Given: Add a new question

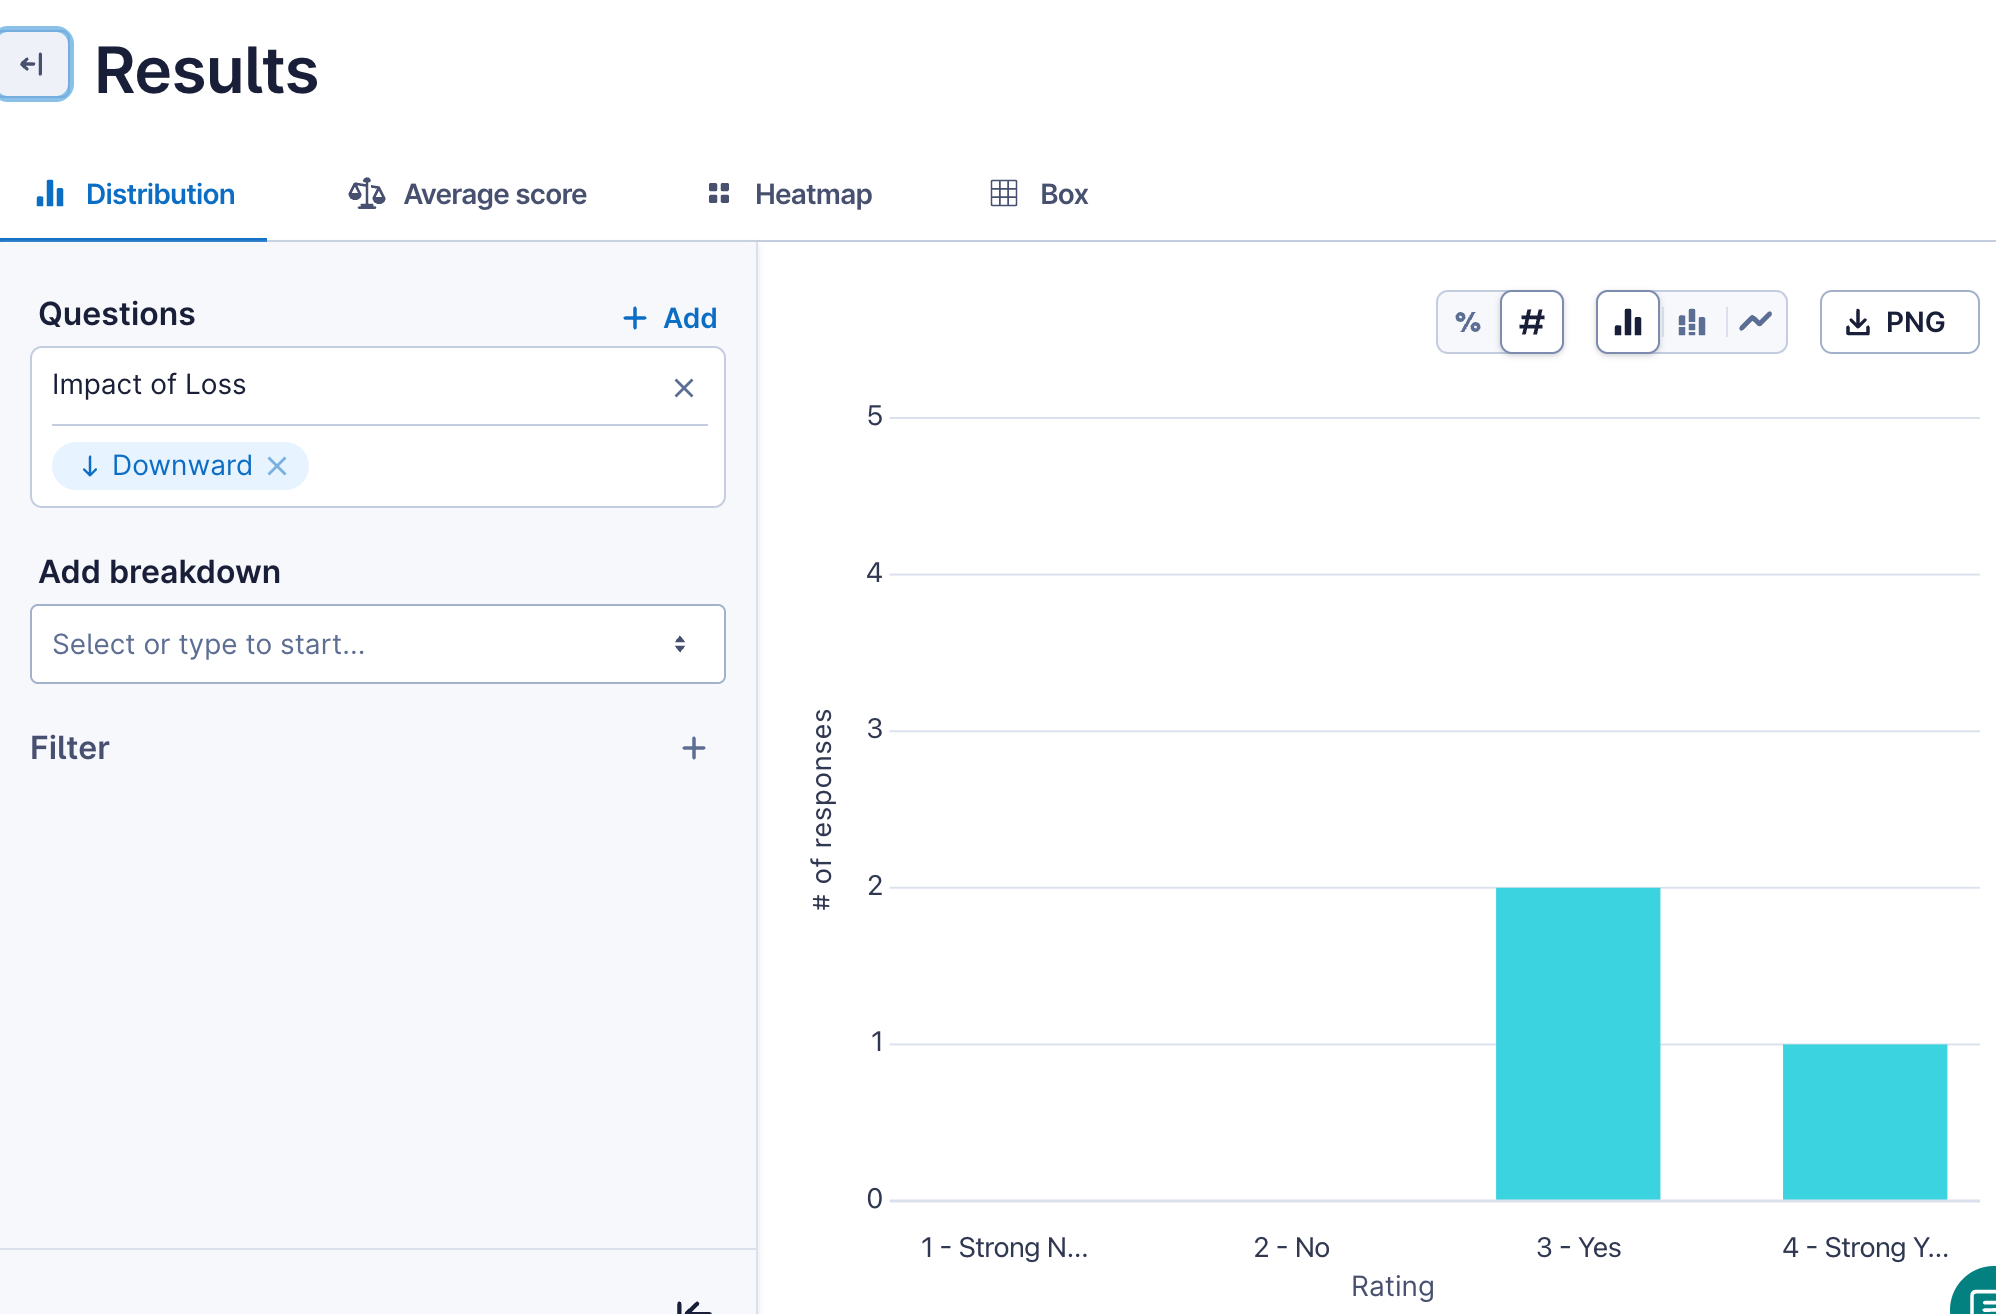Looking at the screenshot, I should [x=670, y=318].
